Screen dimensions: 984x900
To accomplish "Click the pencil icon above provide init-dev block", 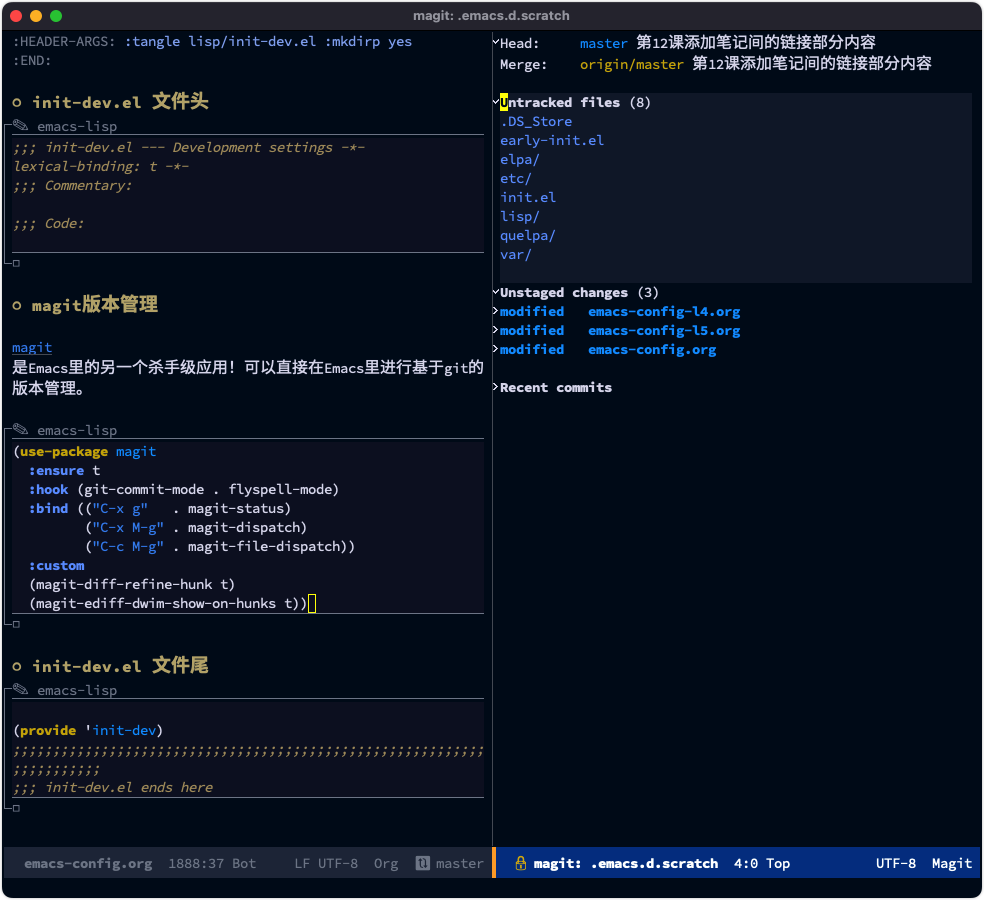I will (21, 689).
